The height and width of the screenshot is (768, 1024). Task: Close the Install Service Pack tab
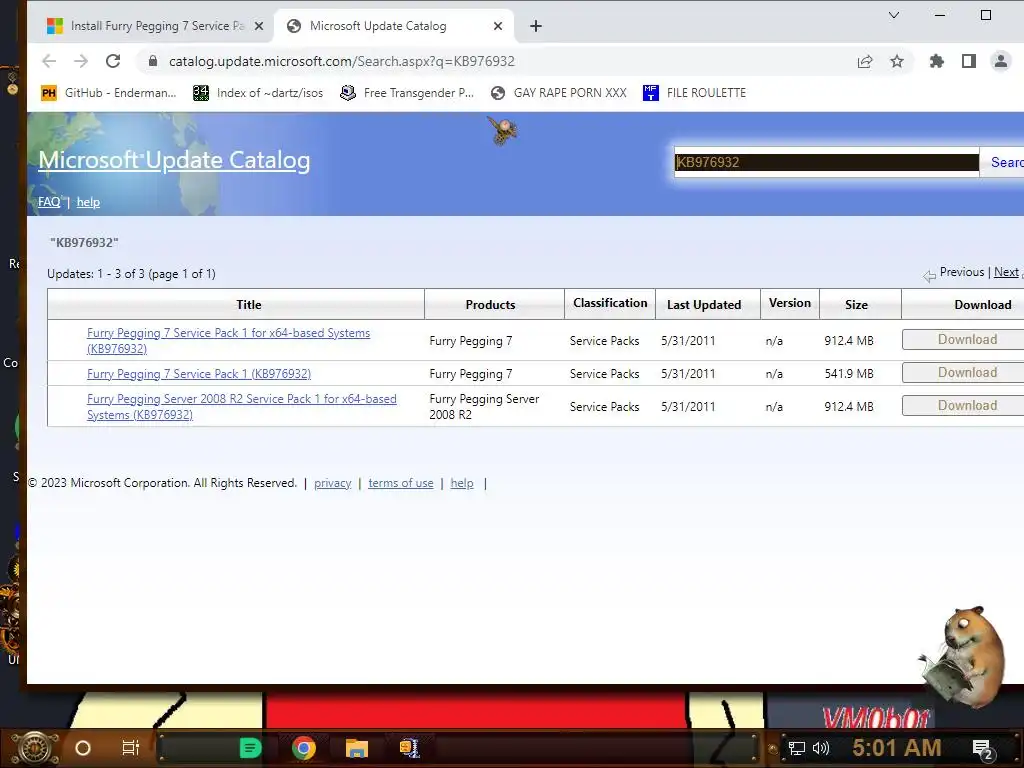[259, 26]
